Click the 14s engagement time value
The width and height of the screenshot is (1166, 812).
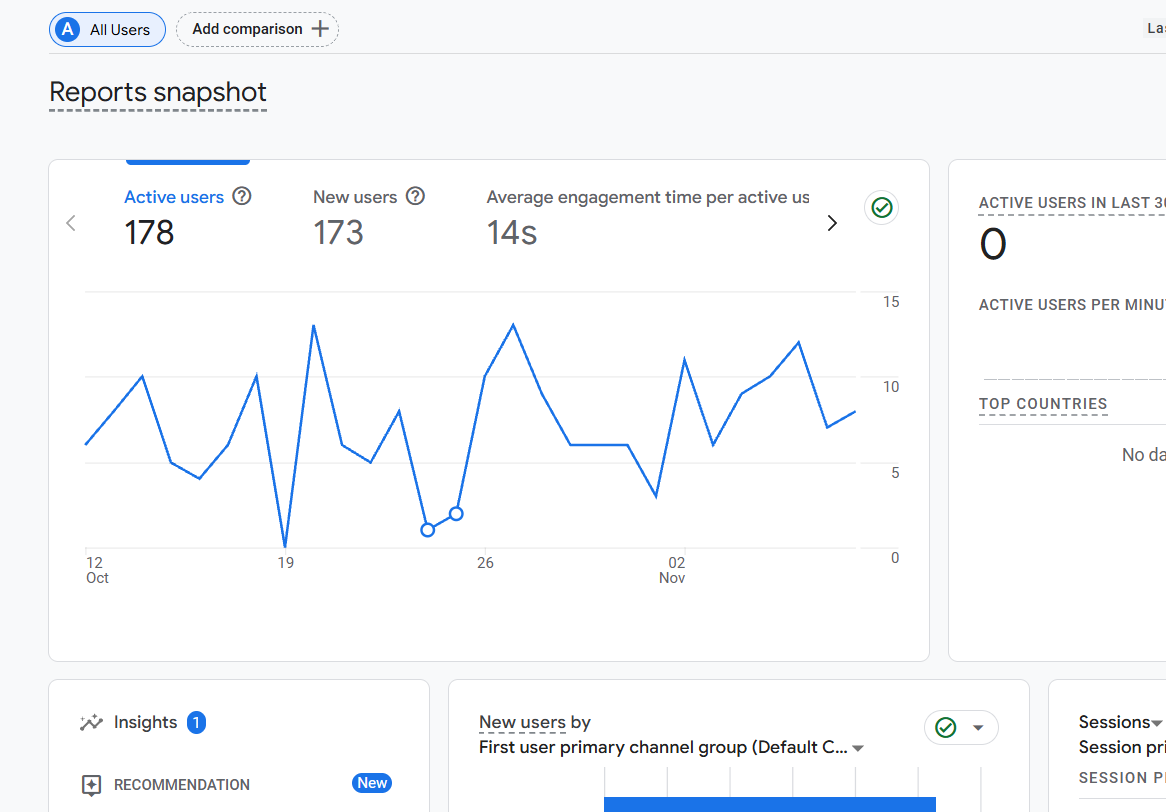point(512,233)
